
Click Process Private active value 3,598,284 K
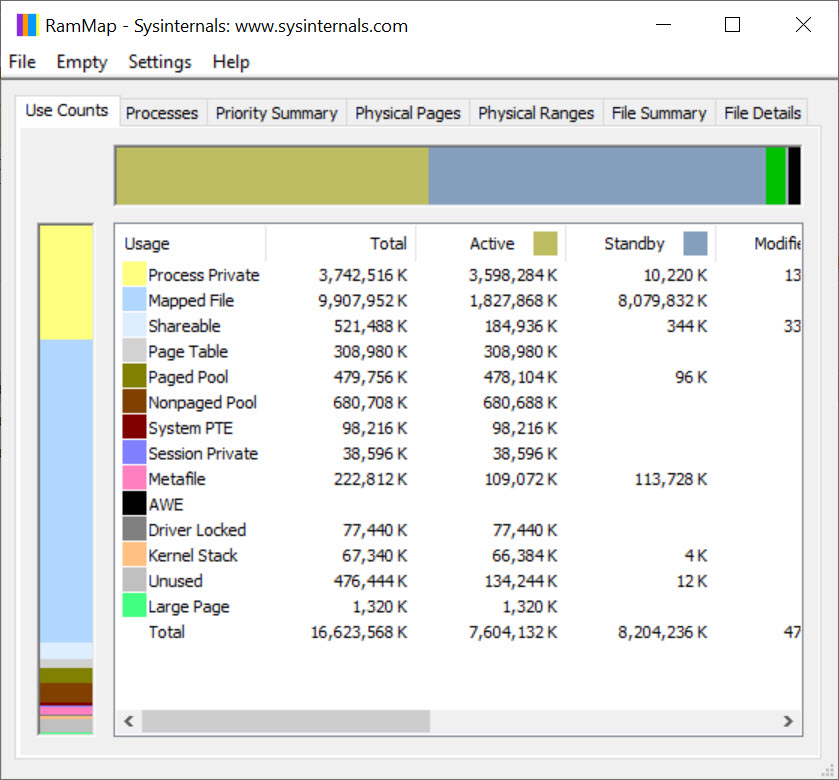pyautogui.click(x=513, y=275)
